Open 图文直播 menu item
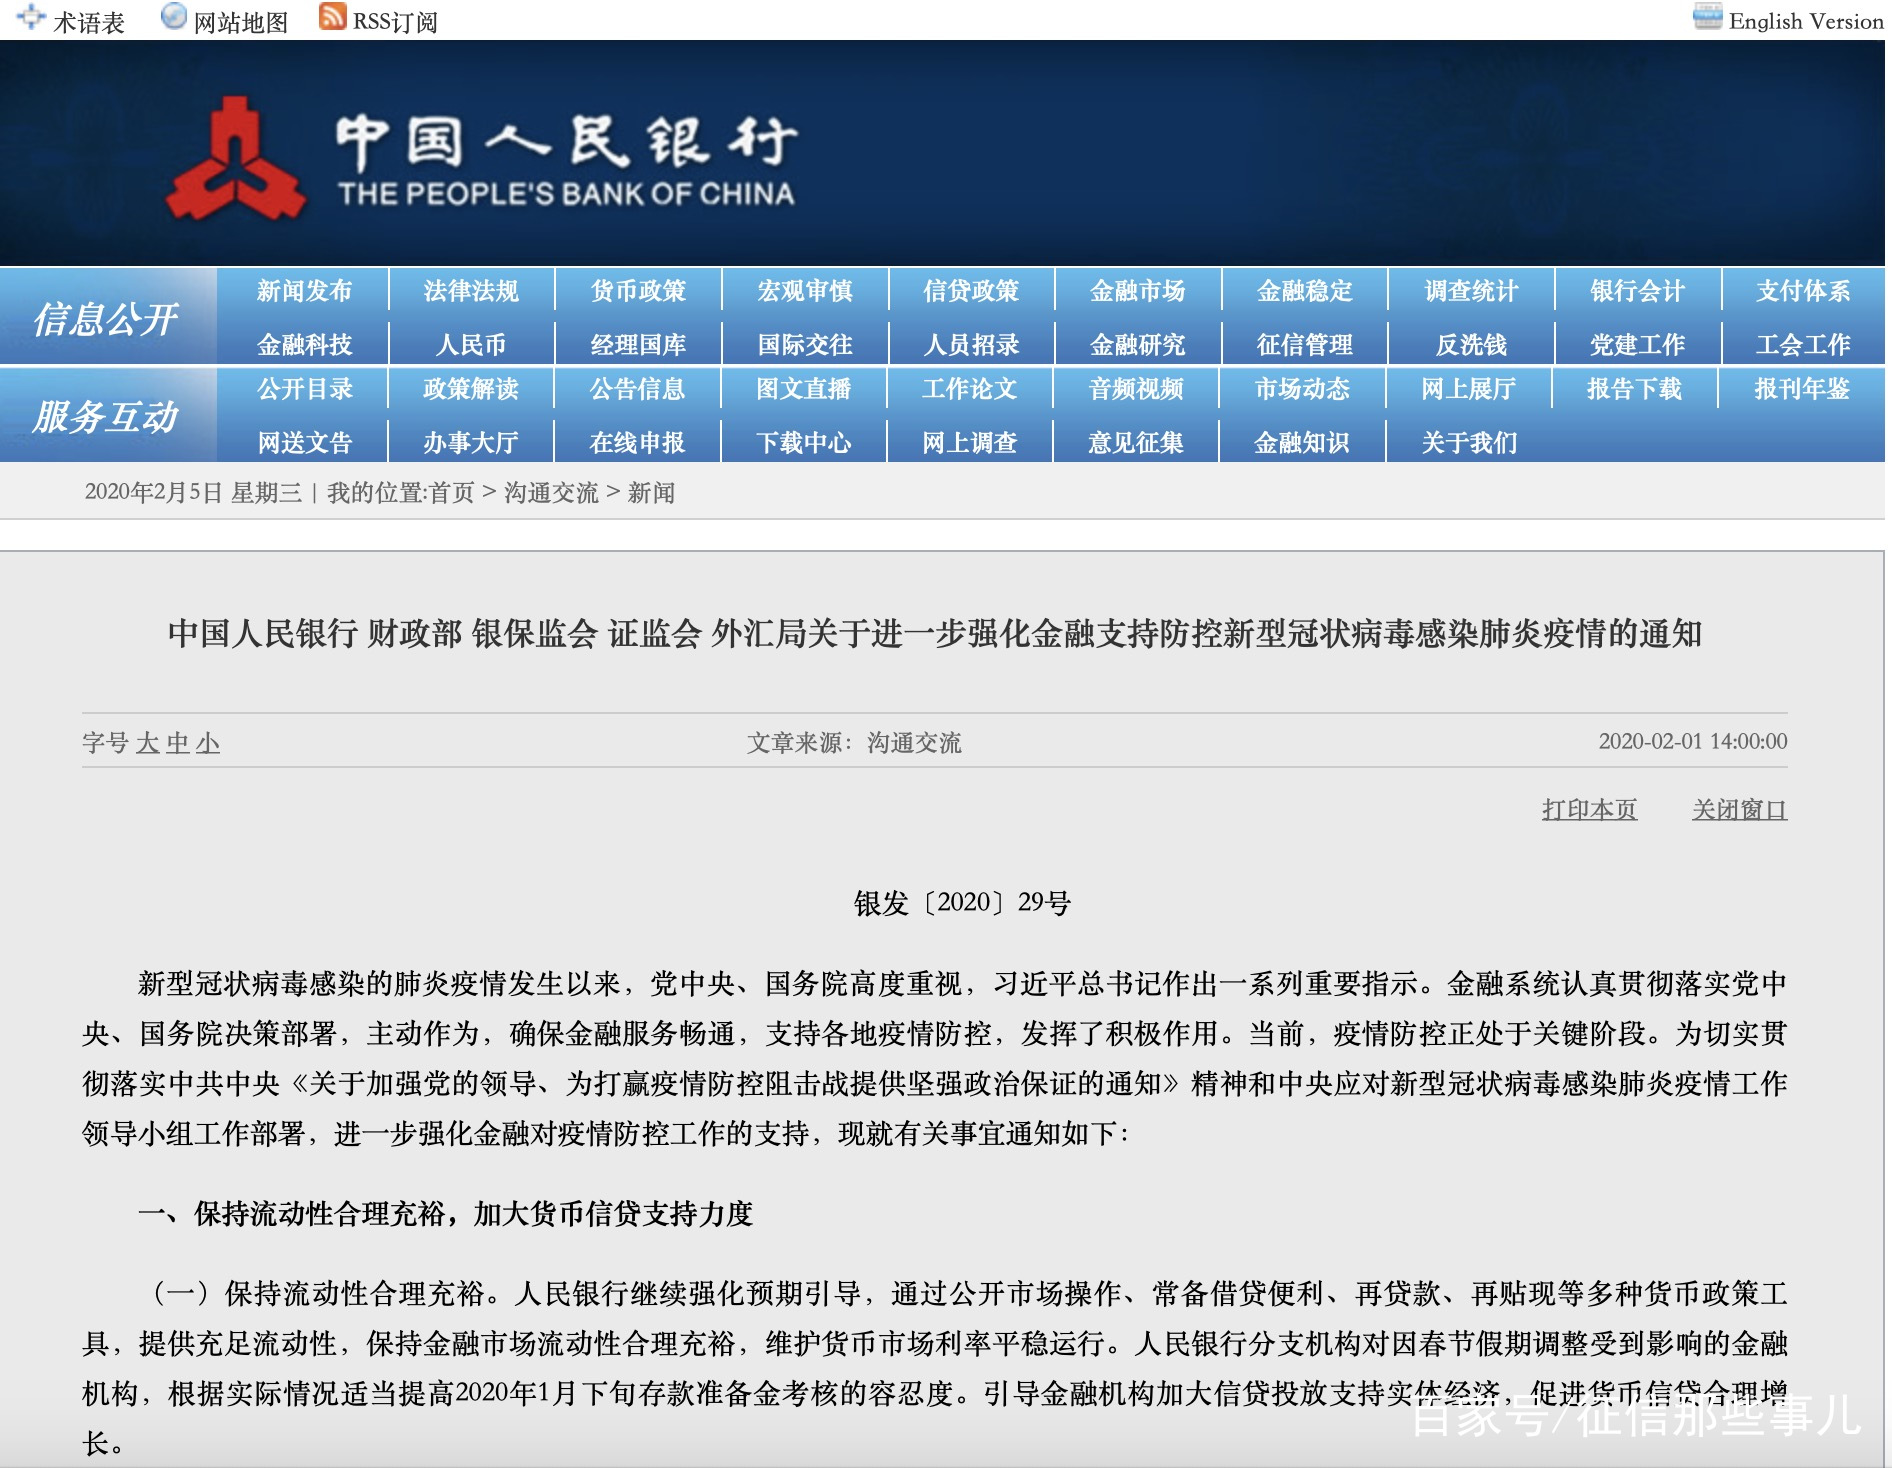1892x1468 pixels. [x=803, y=389]
